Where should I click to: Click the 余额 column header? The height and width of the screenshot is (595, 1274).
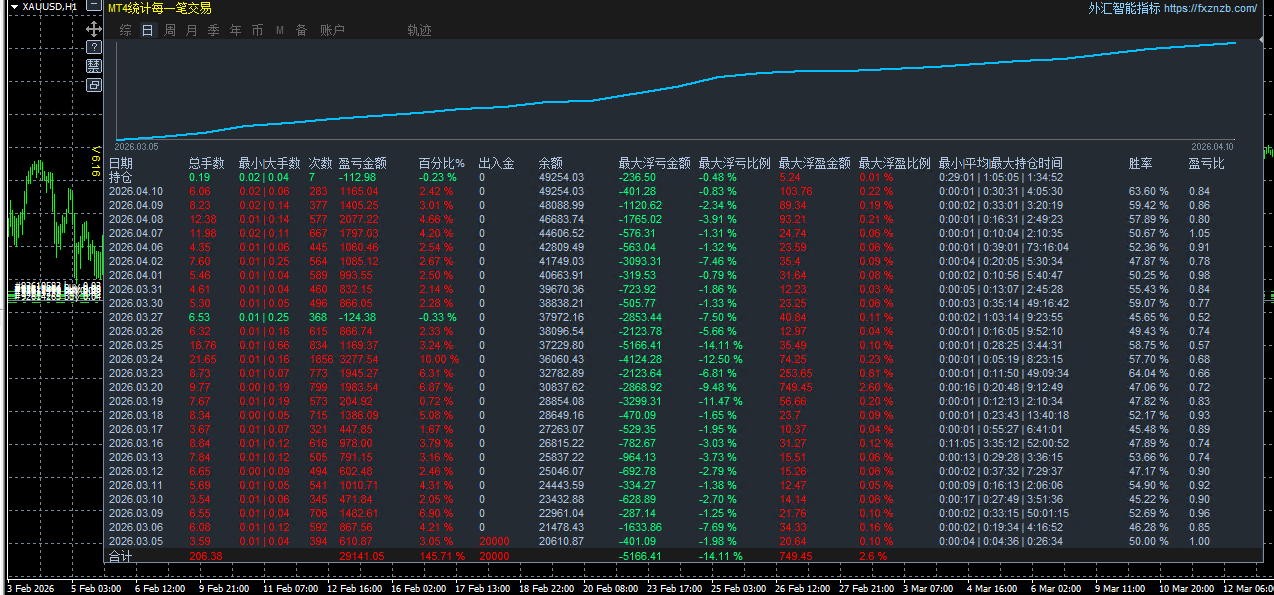click(550, 163)
